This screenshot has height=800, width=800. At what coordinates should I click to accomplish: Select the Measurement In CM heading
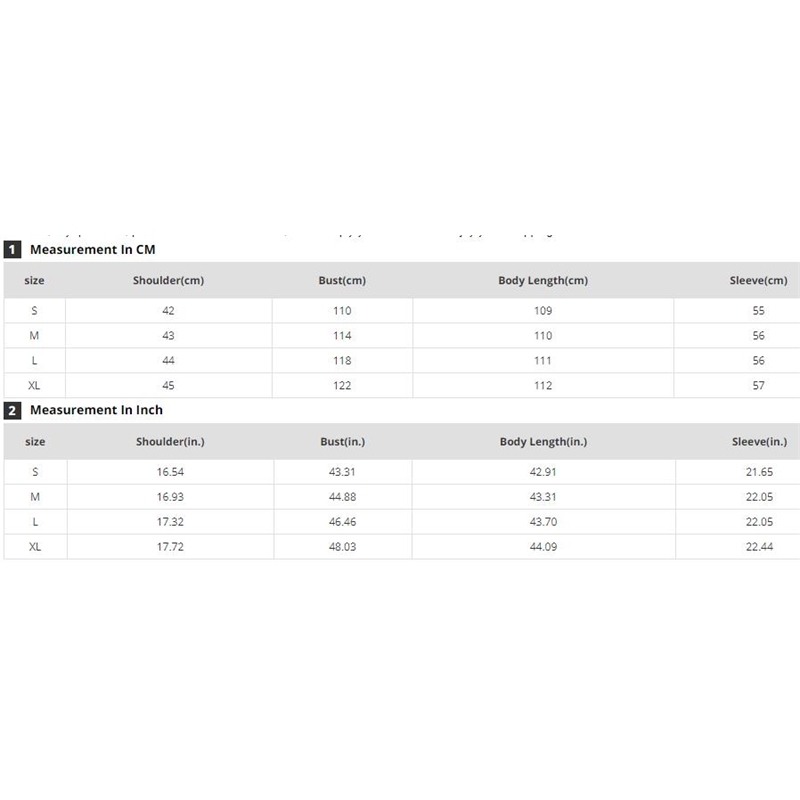tap(93, 249)
